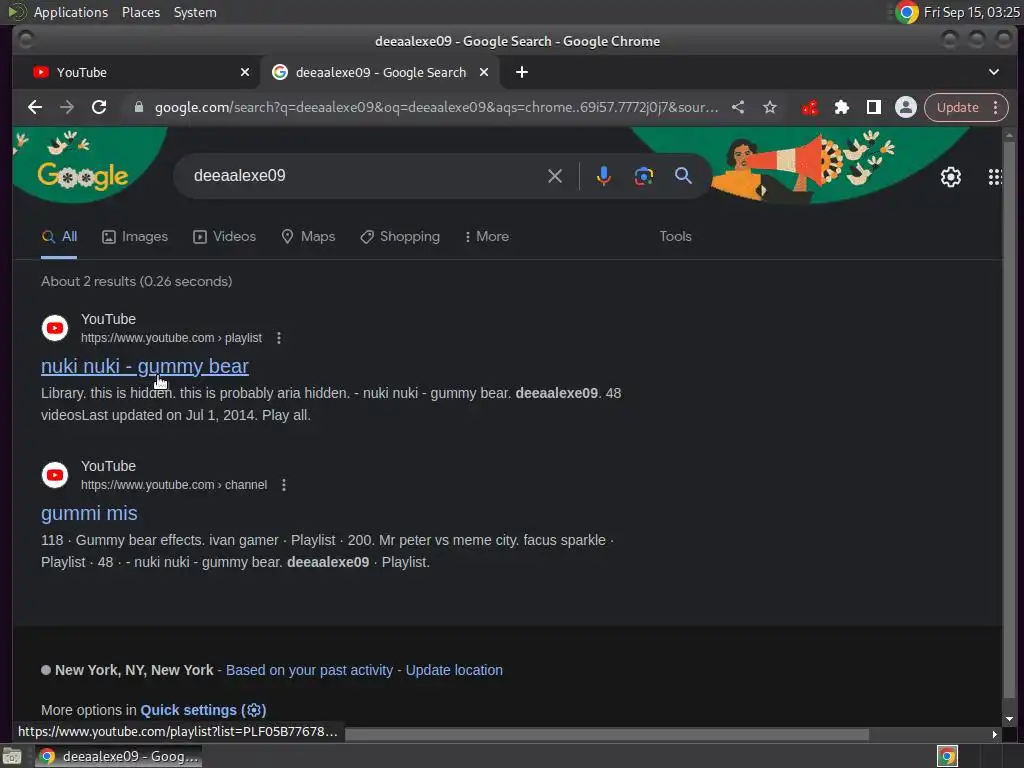This screenshot has width=1024, height=768.
Task: Switch to Images results
Action: pyautogui.click(x=135, y=236)
